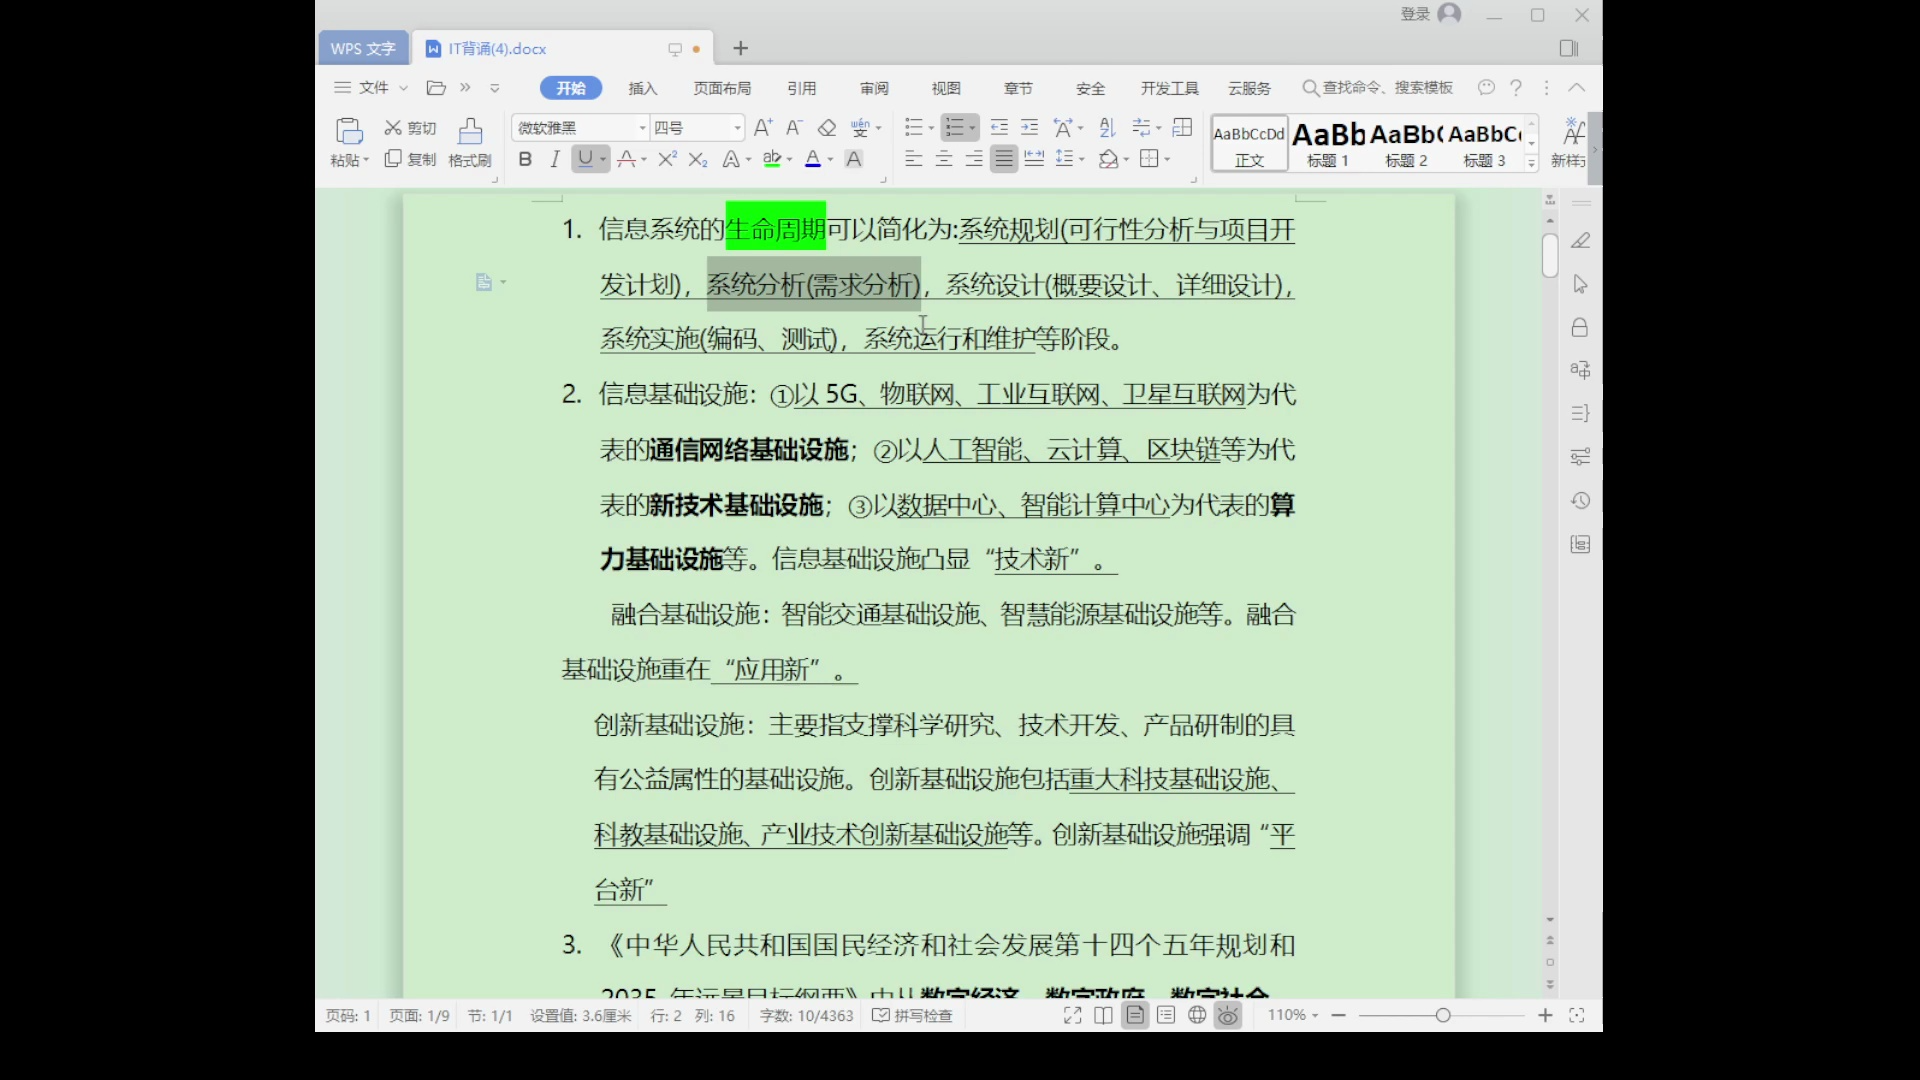Switch to the 引用 ribbon tab
The width and height of the screenshot is (1920, 1080).
802,88
